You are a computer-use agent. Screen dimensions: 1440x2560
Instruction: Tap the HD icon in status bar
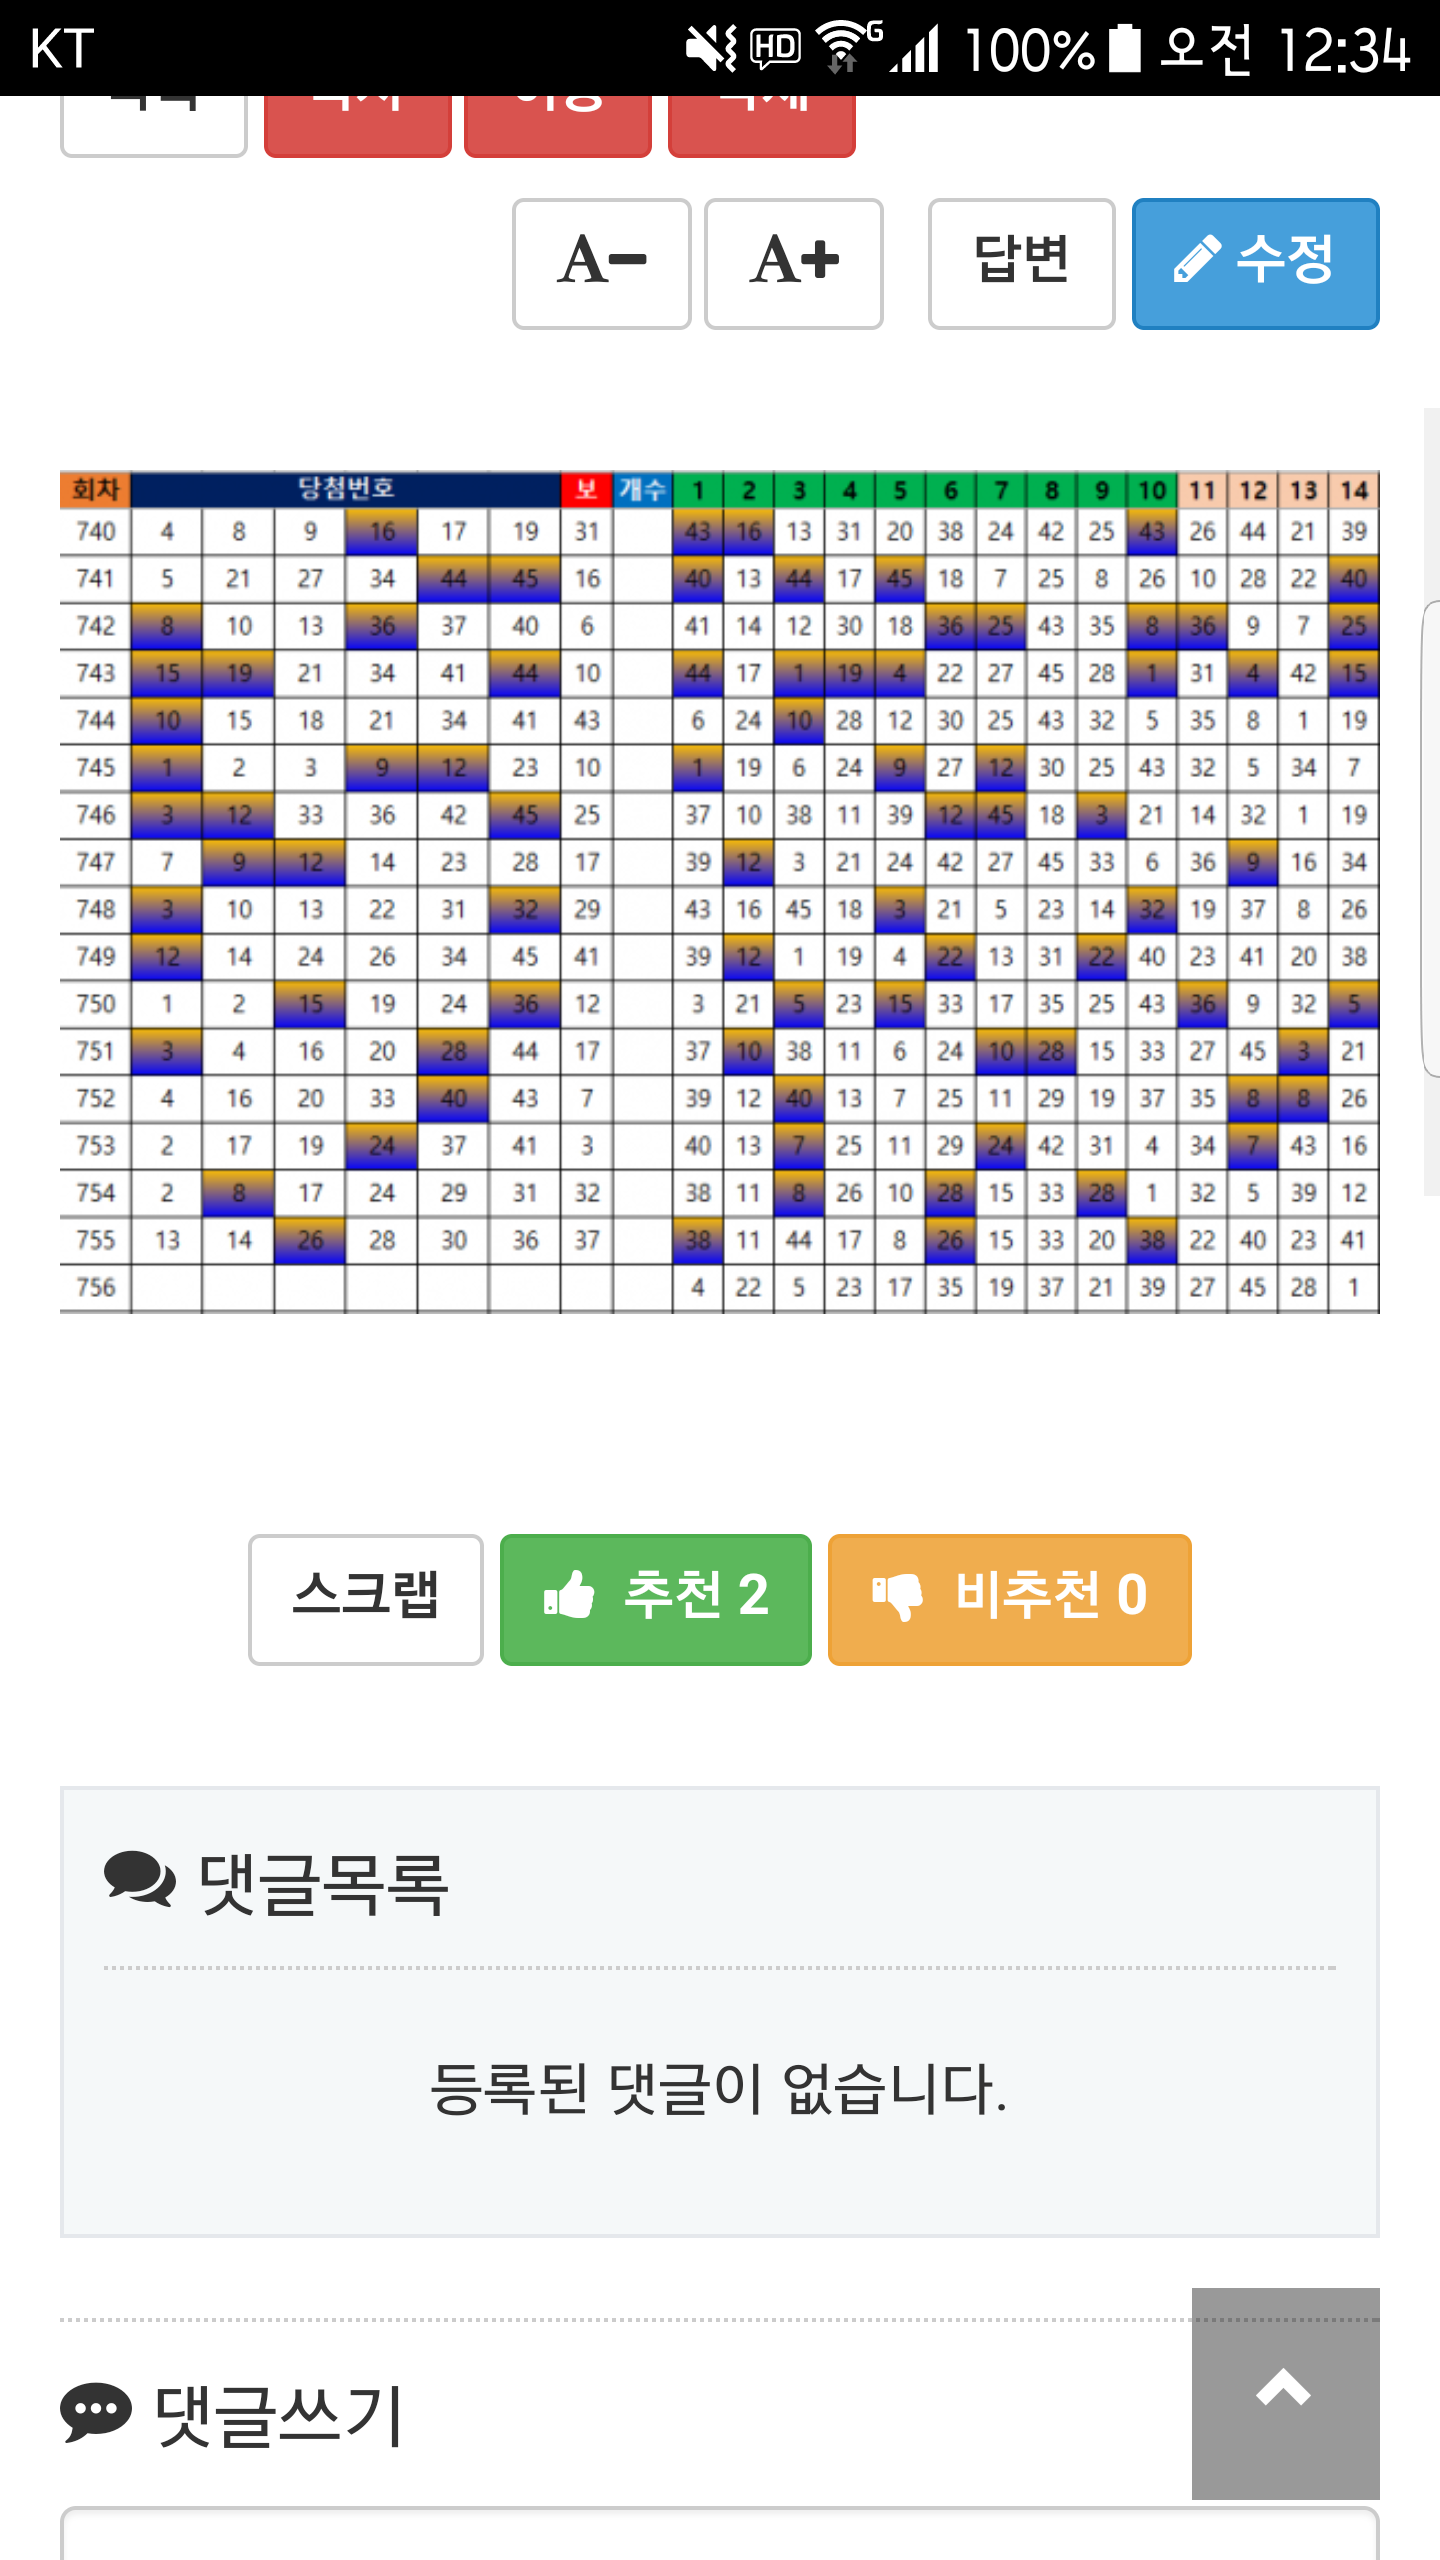[775, 48]
